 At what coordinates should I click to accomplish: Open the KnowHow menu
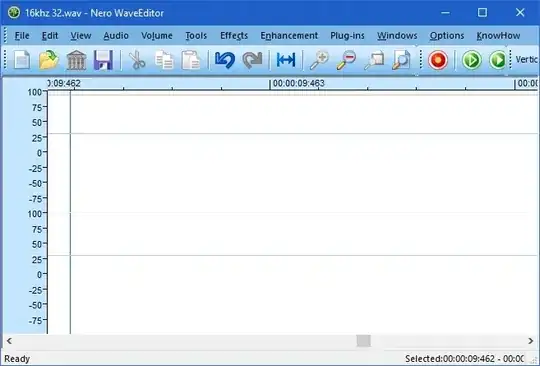point(498,36)
